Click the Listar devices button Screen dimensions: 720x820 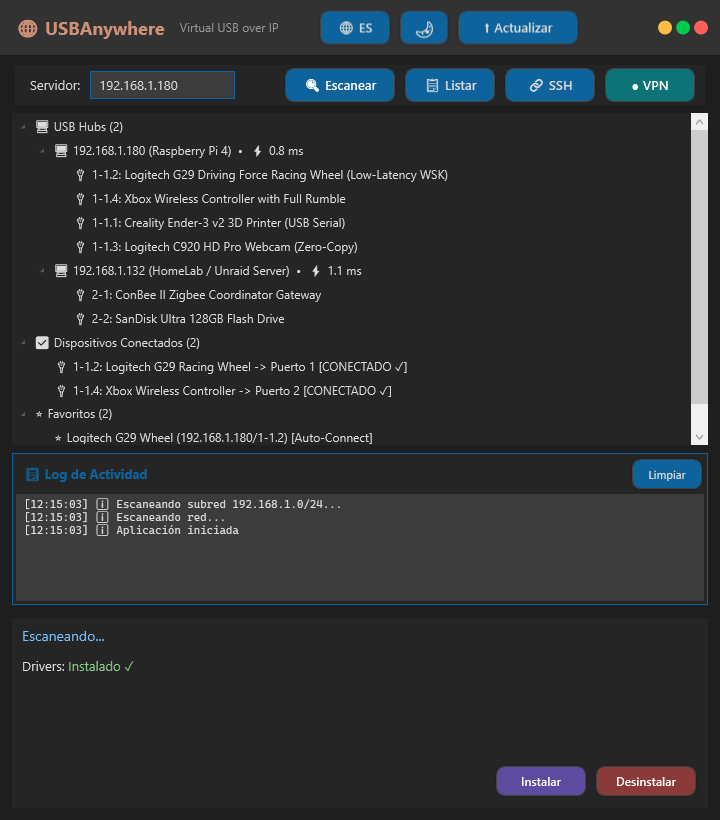click(450, 85)
